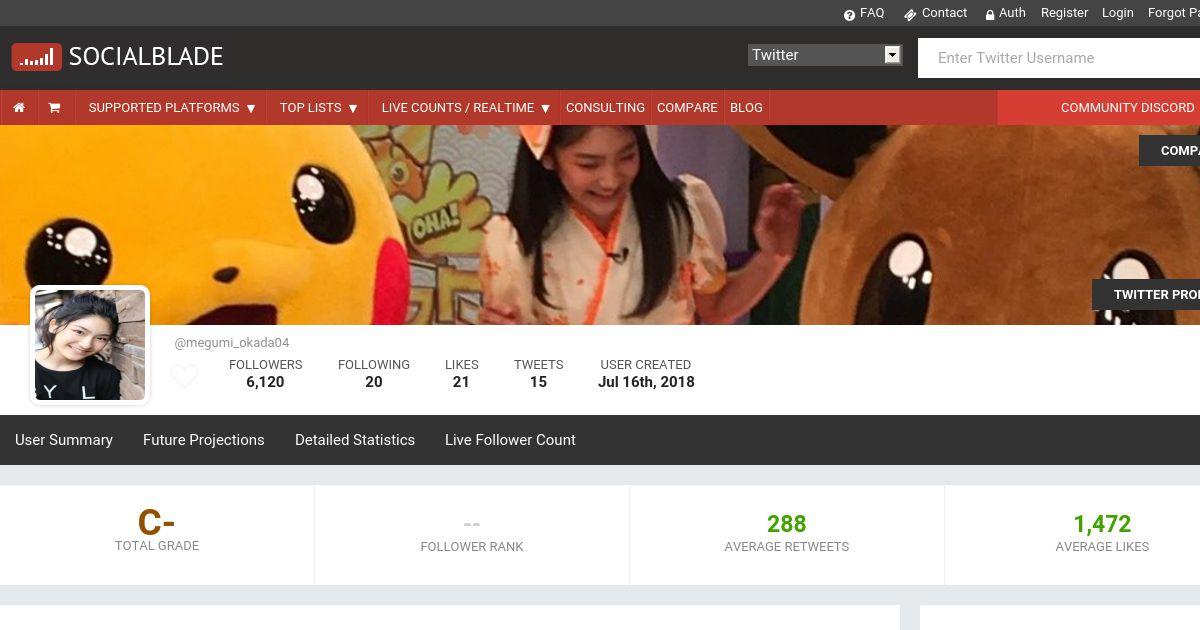Image resolution: width=1200 pixels, height=630 pixels.
Task: Open the home icon in red navbar
Action: click(x=19, y=108)
